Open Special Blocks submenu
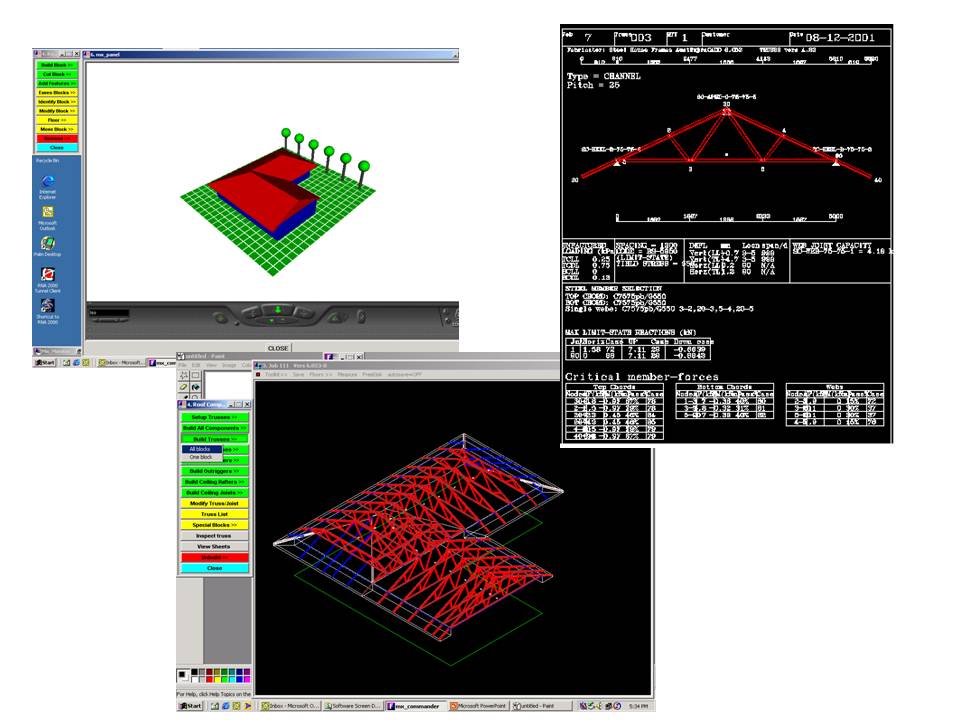 pyautogui.click(x=214, y=525)
